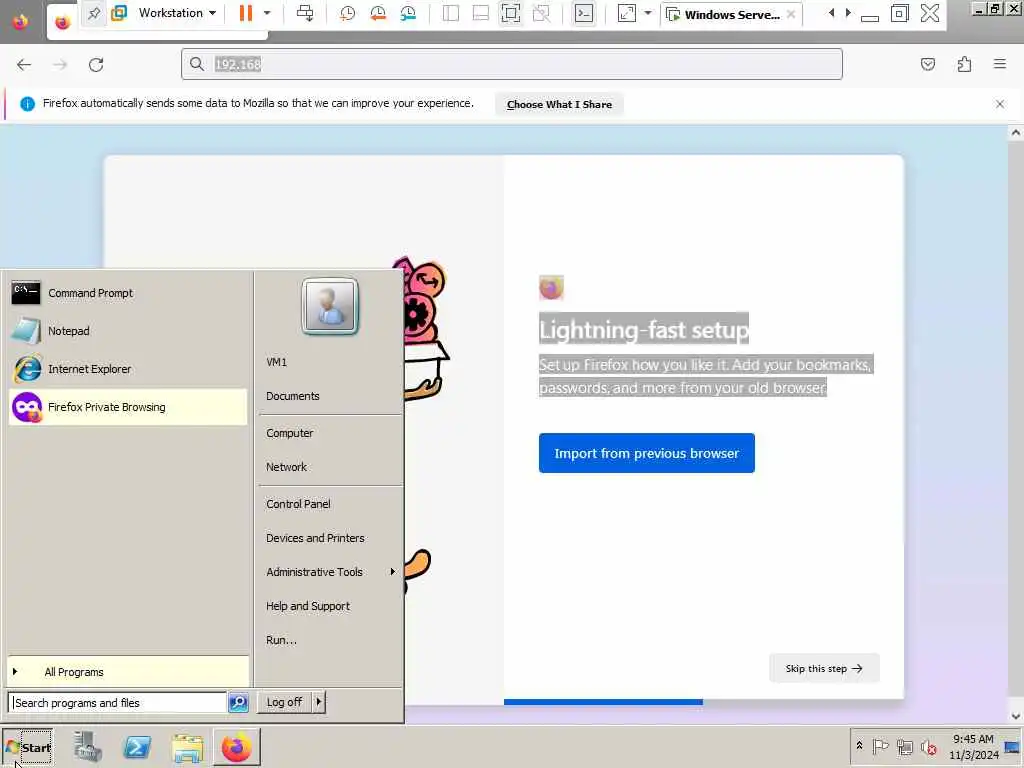The width and height of the screenshot is (1024, 768).
Task: Click Skip this step
Action: tap(824, 669)
